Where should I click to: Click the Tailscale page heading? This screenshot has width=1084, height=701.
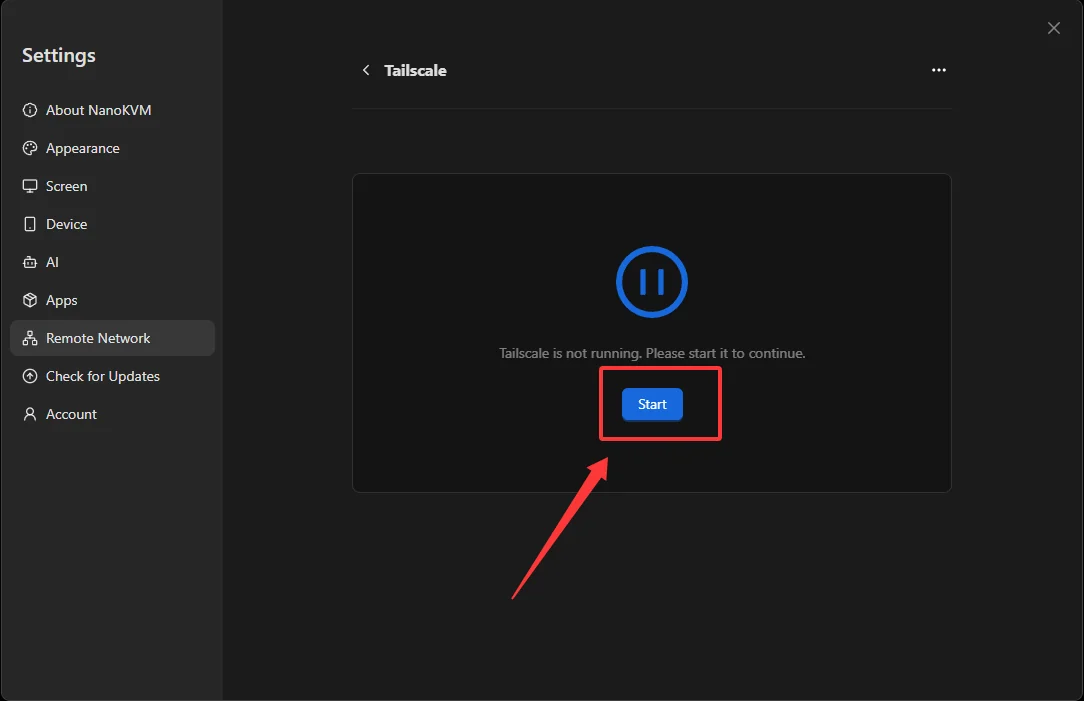pos(415,71)
